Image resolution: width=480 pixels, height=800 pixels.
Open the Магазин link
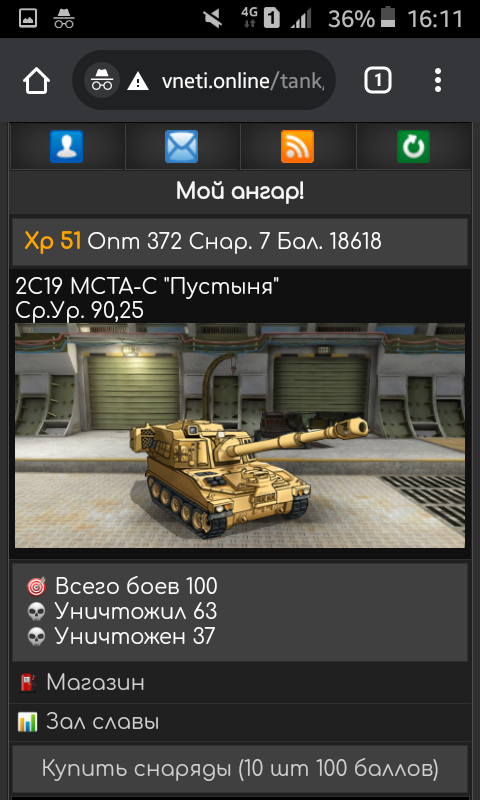[95, 682]
